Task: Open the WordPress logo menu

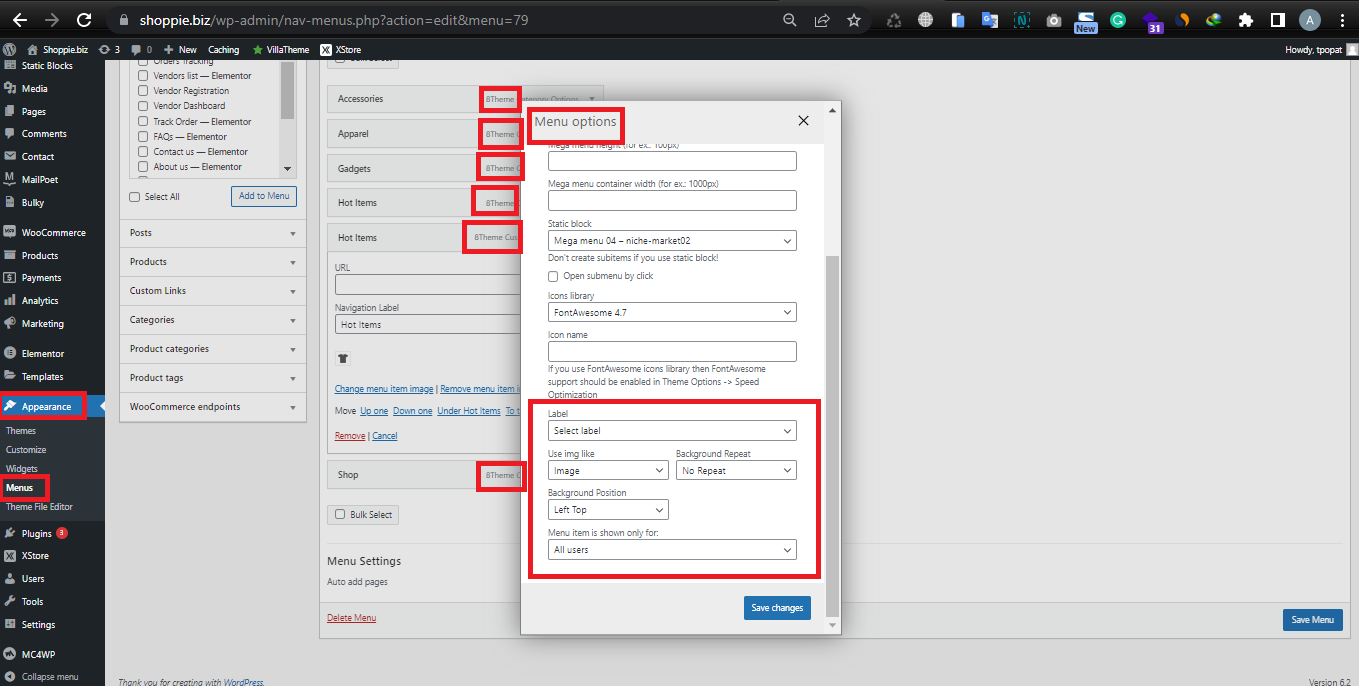Action: coord(10,49)
